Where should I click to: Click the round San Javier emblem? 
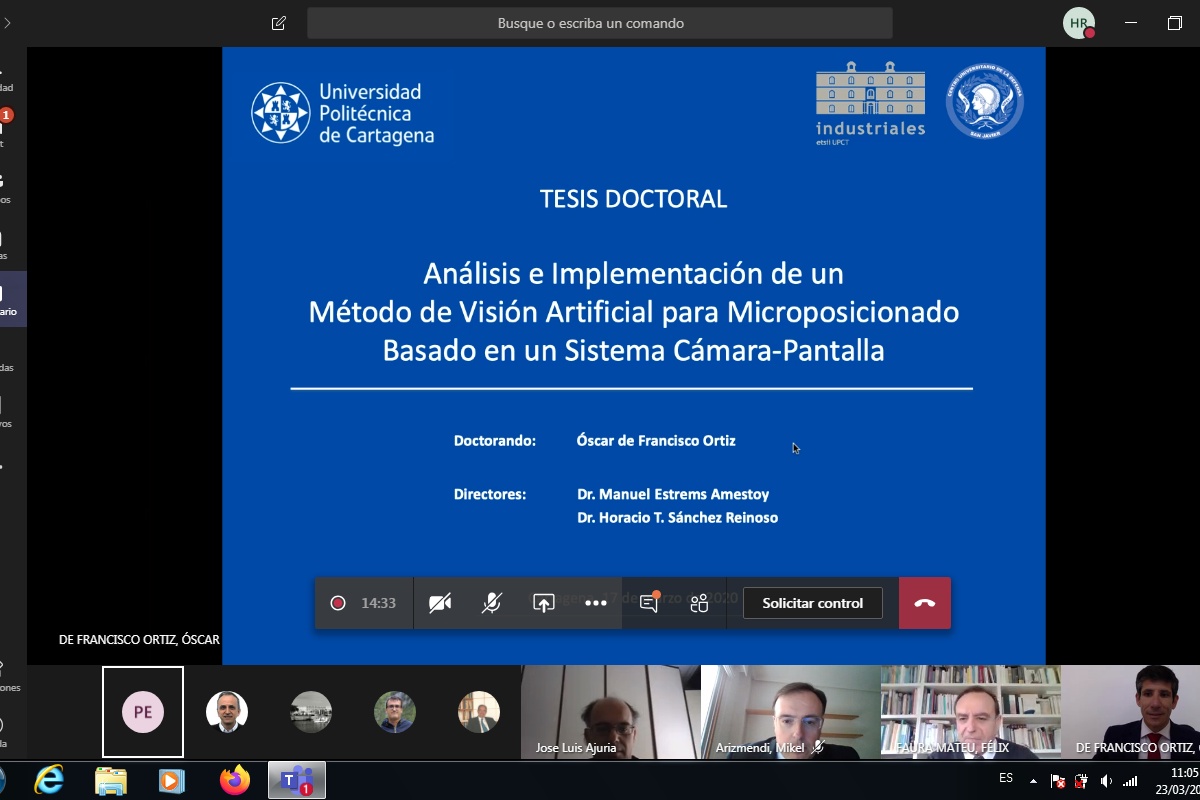point(984,102)
